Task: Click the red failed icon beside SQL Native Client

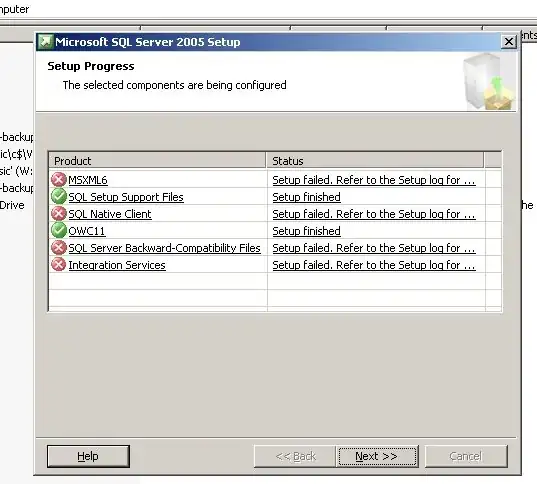Action: (59, 213)
